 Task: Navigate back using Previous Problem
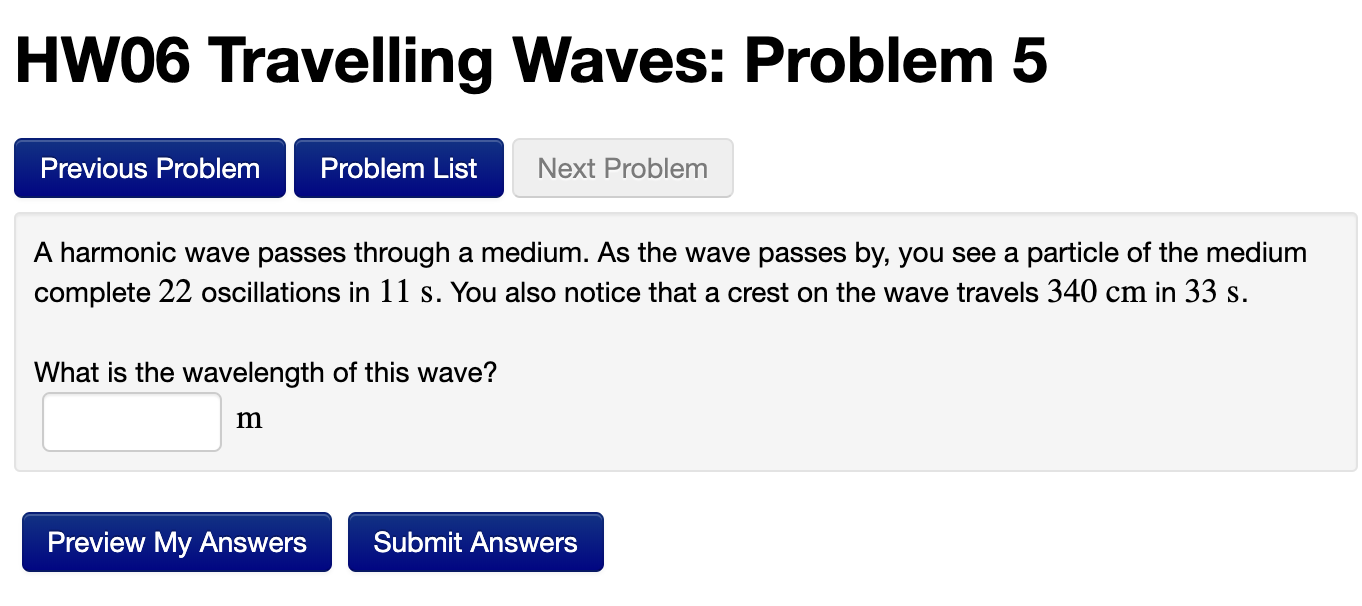click(149, 168)
